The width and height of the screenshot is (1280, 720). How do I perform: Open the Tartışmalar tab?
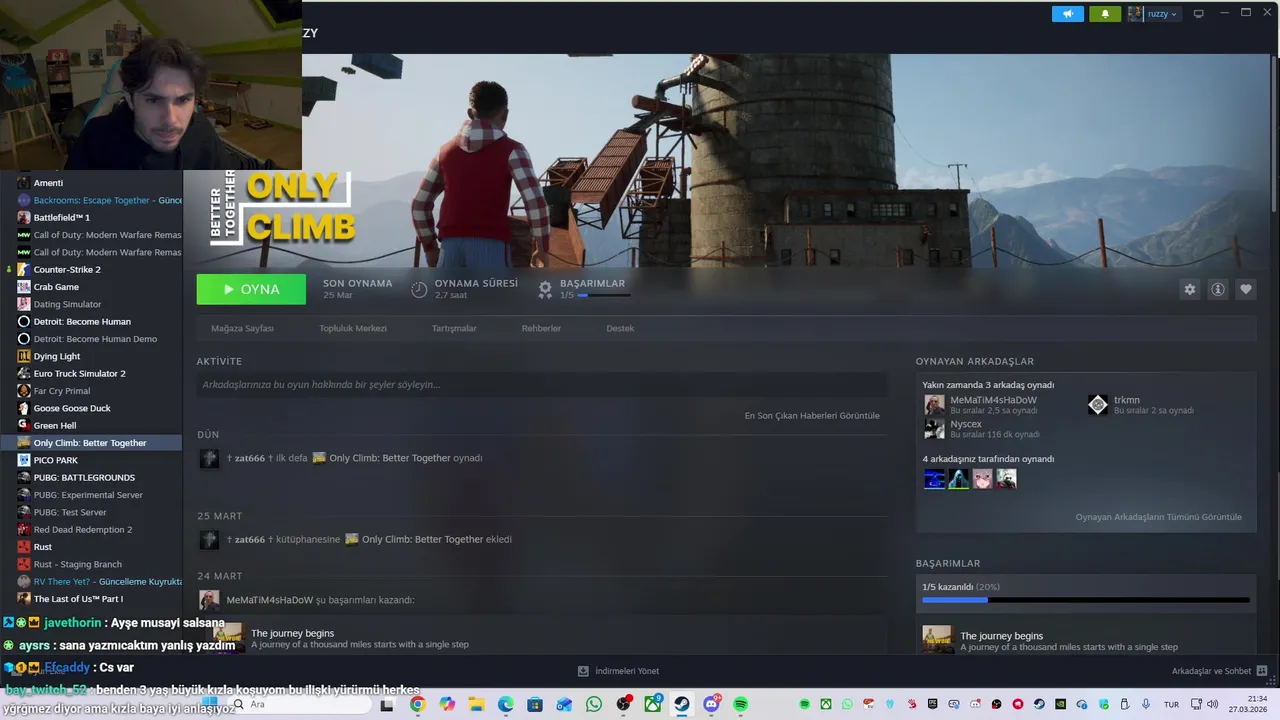pyautogui.click(x=454, y=328)
